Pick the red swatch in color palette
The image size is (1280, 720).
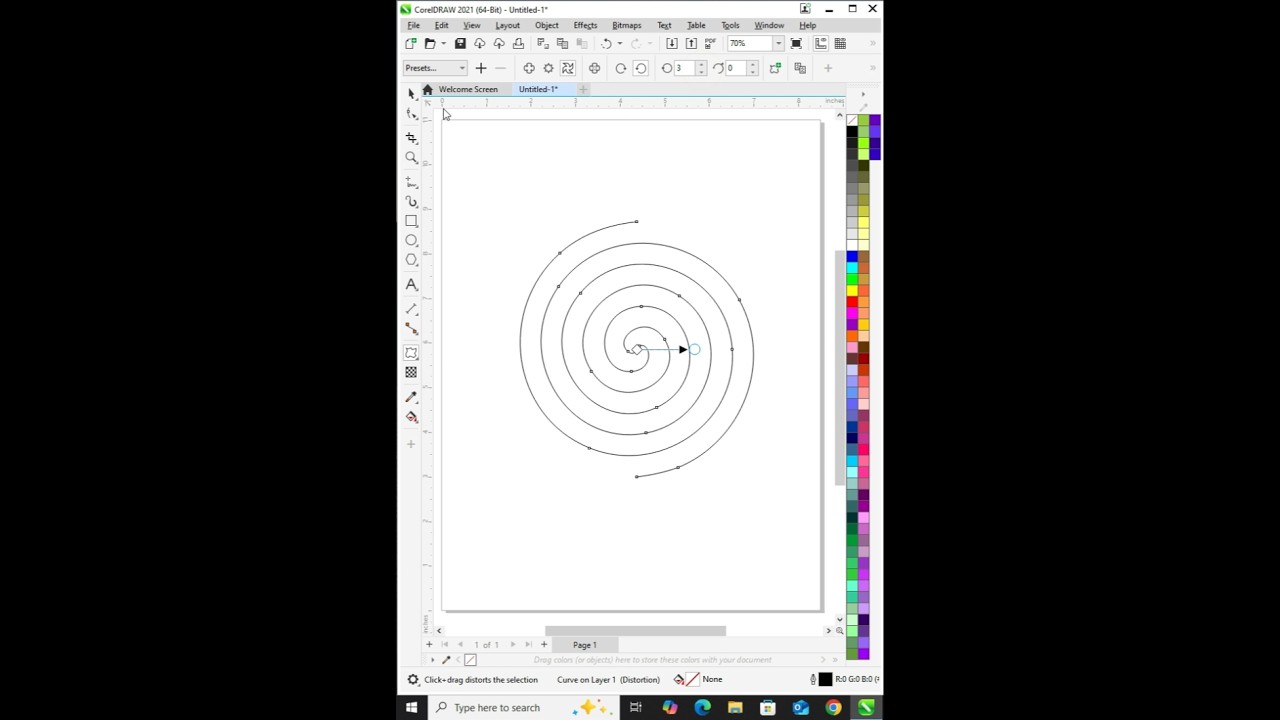[x=852, y=302]
